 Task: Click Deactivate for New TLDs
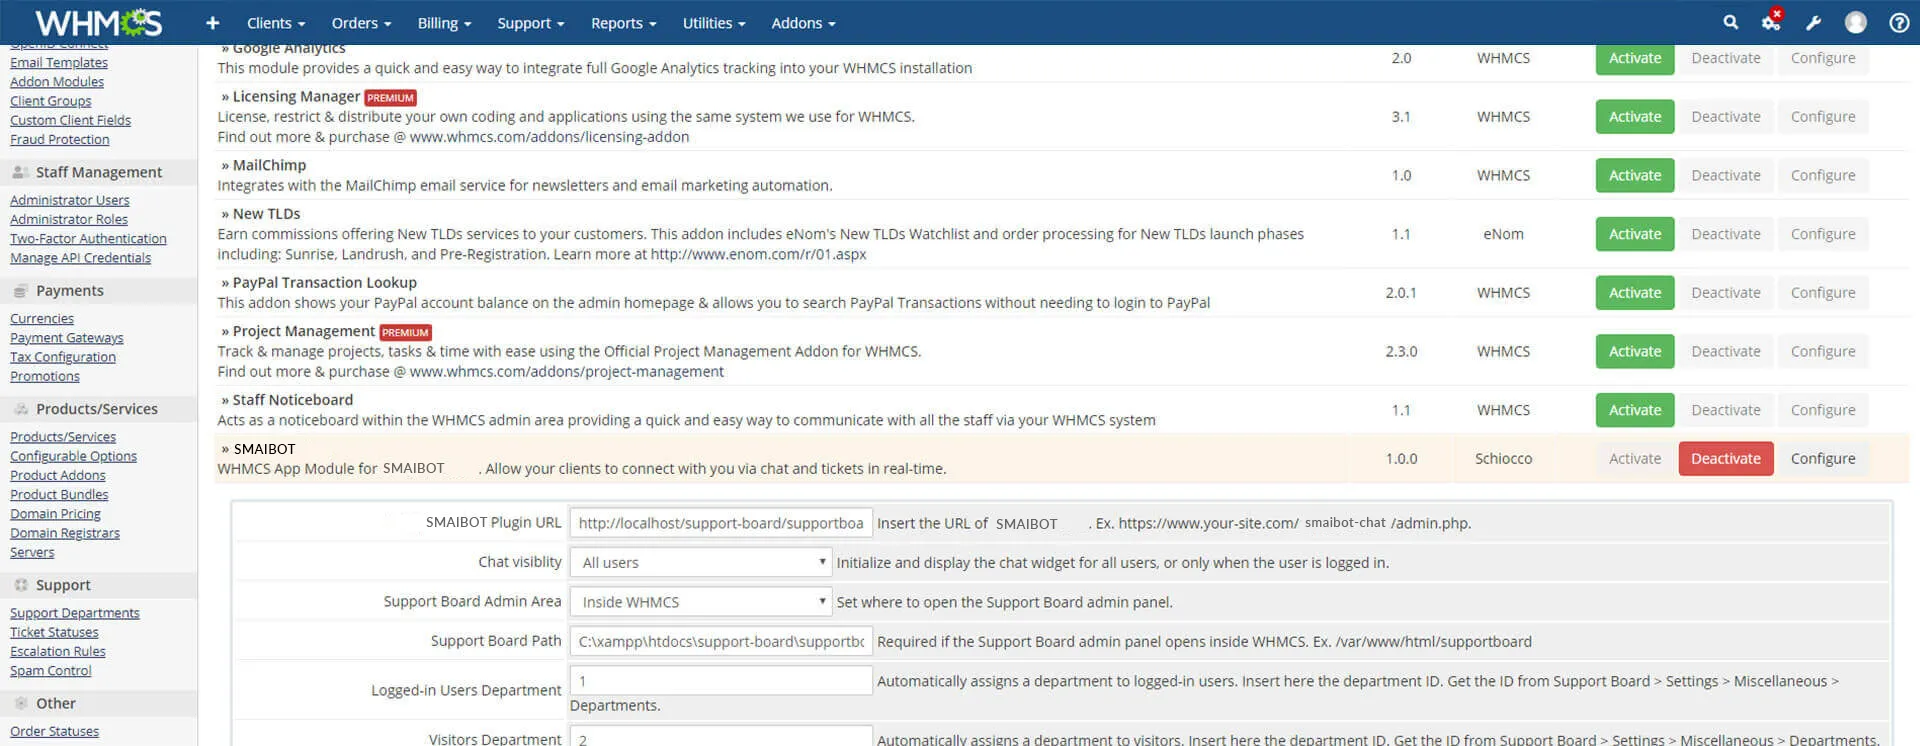click(1726, 234)
